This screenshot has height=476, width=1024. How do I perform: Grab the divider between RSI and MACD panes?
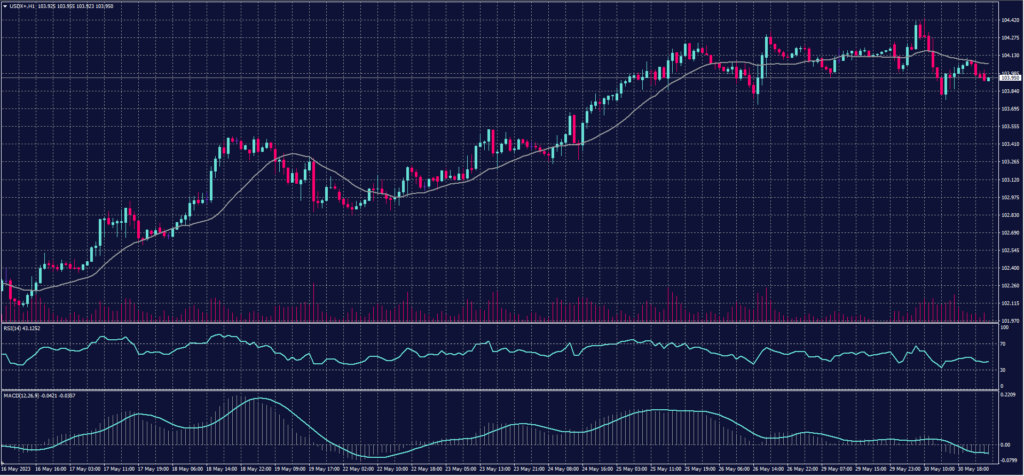pyautogui.click(x=500, y=389)
